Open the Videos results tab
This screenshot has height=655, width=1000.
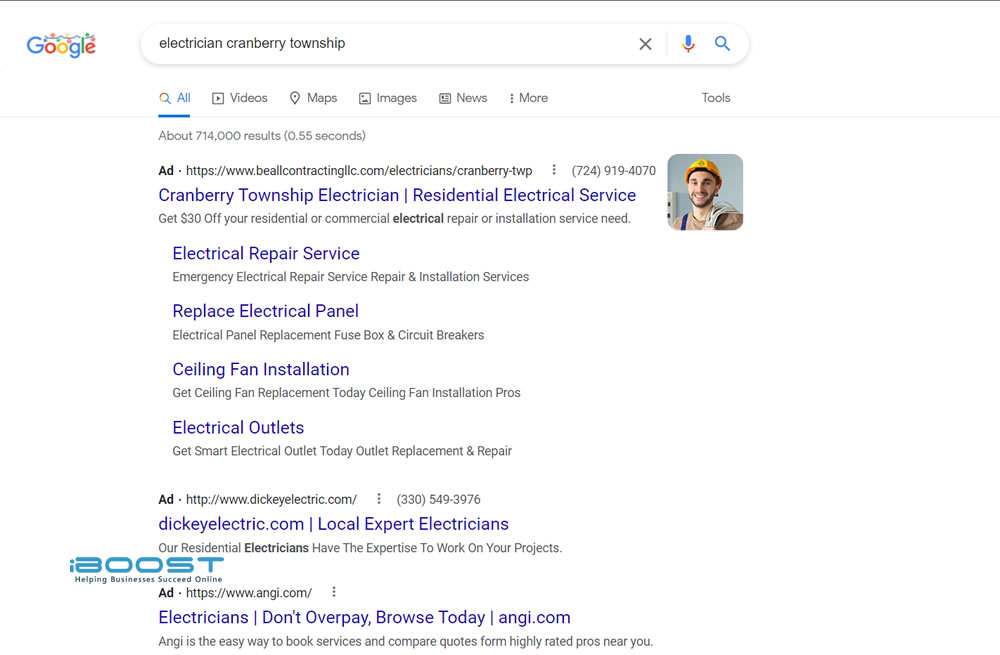(x=240, y=98)
